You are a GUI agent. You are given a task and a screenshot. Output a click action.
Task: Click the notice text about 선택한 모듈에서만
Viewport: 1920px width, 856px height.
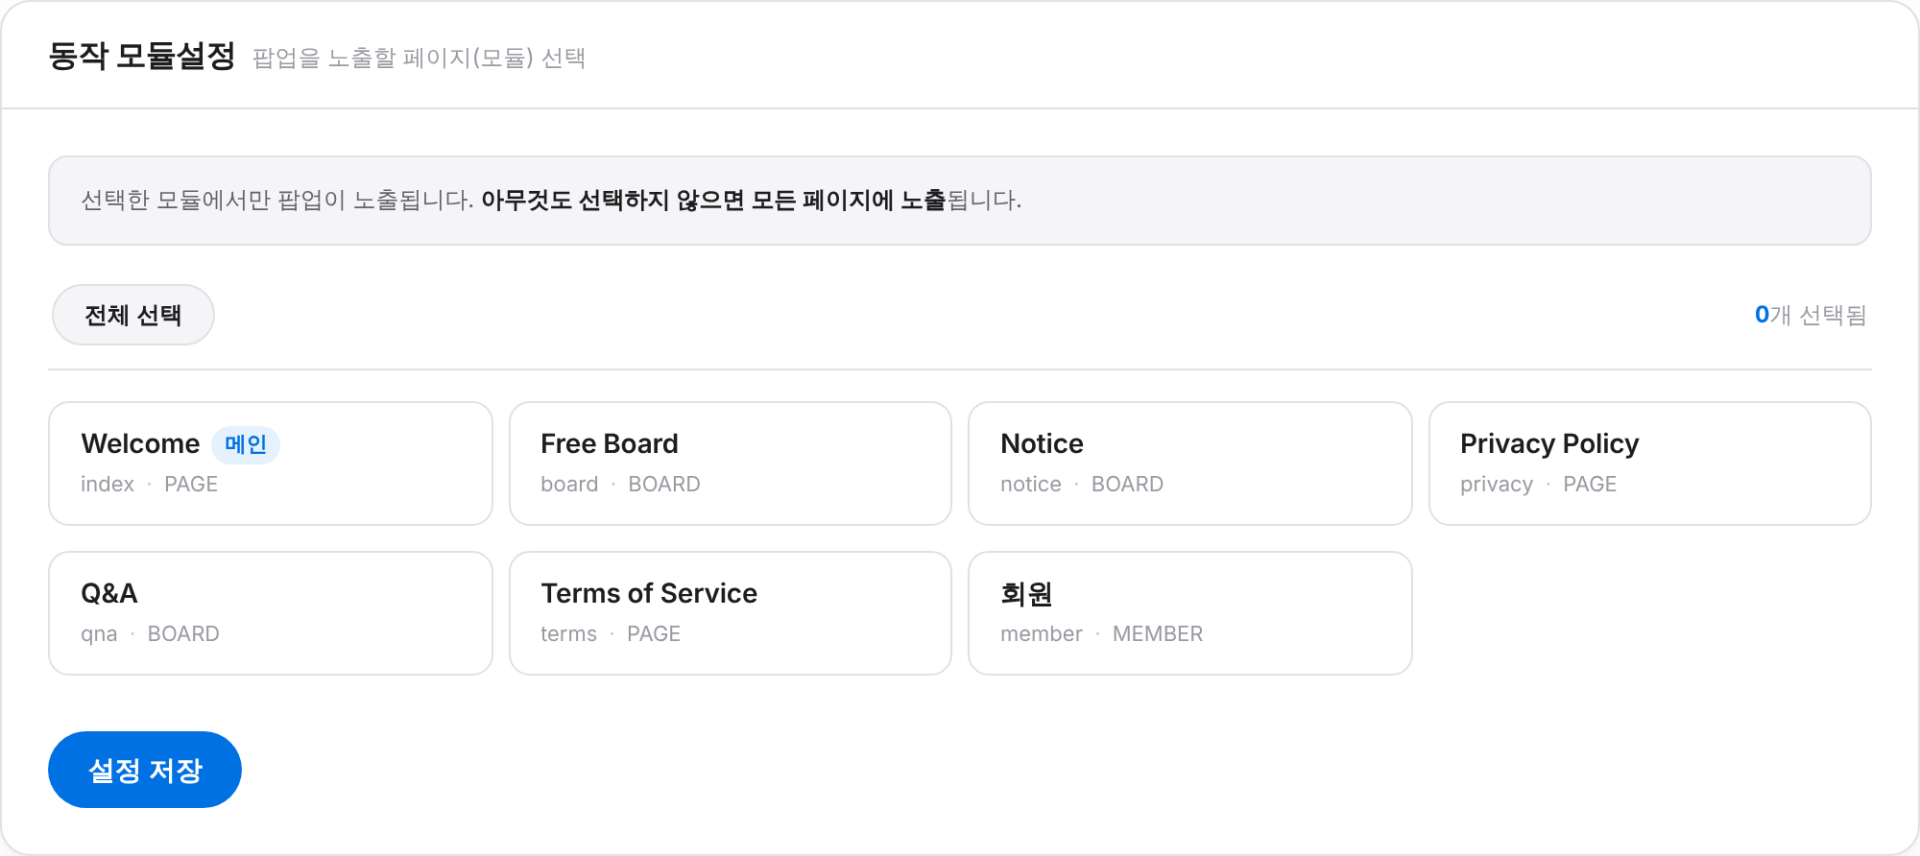point(551,200)
